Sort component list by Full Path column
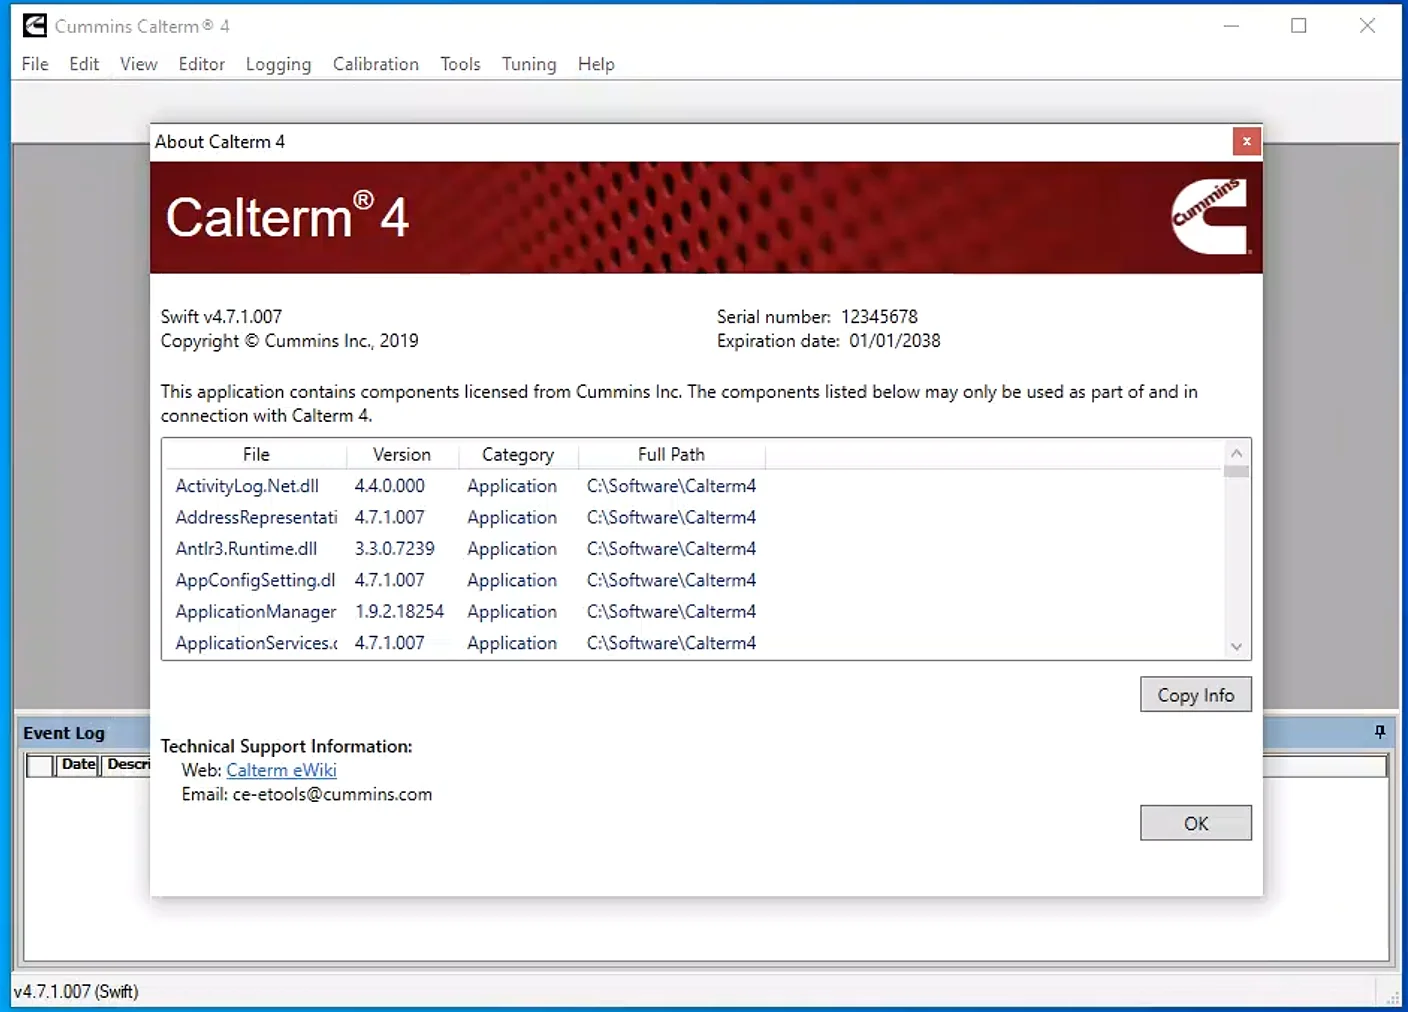This screenshot has height=1012, width=1408. tap(671, 455)
